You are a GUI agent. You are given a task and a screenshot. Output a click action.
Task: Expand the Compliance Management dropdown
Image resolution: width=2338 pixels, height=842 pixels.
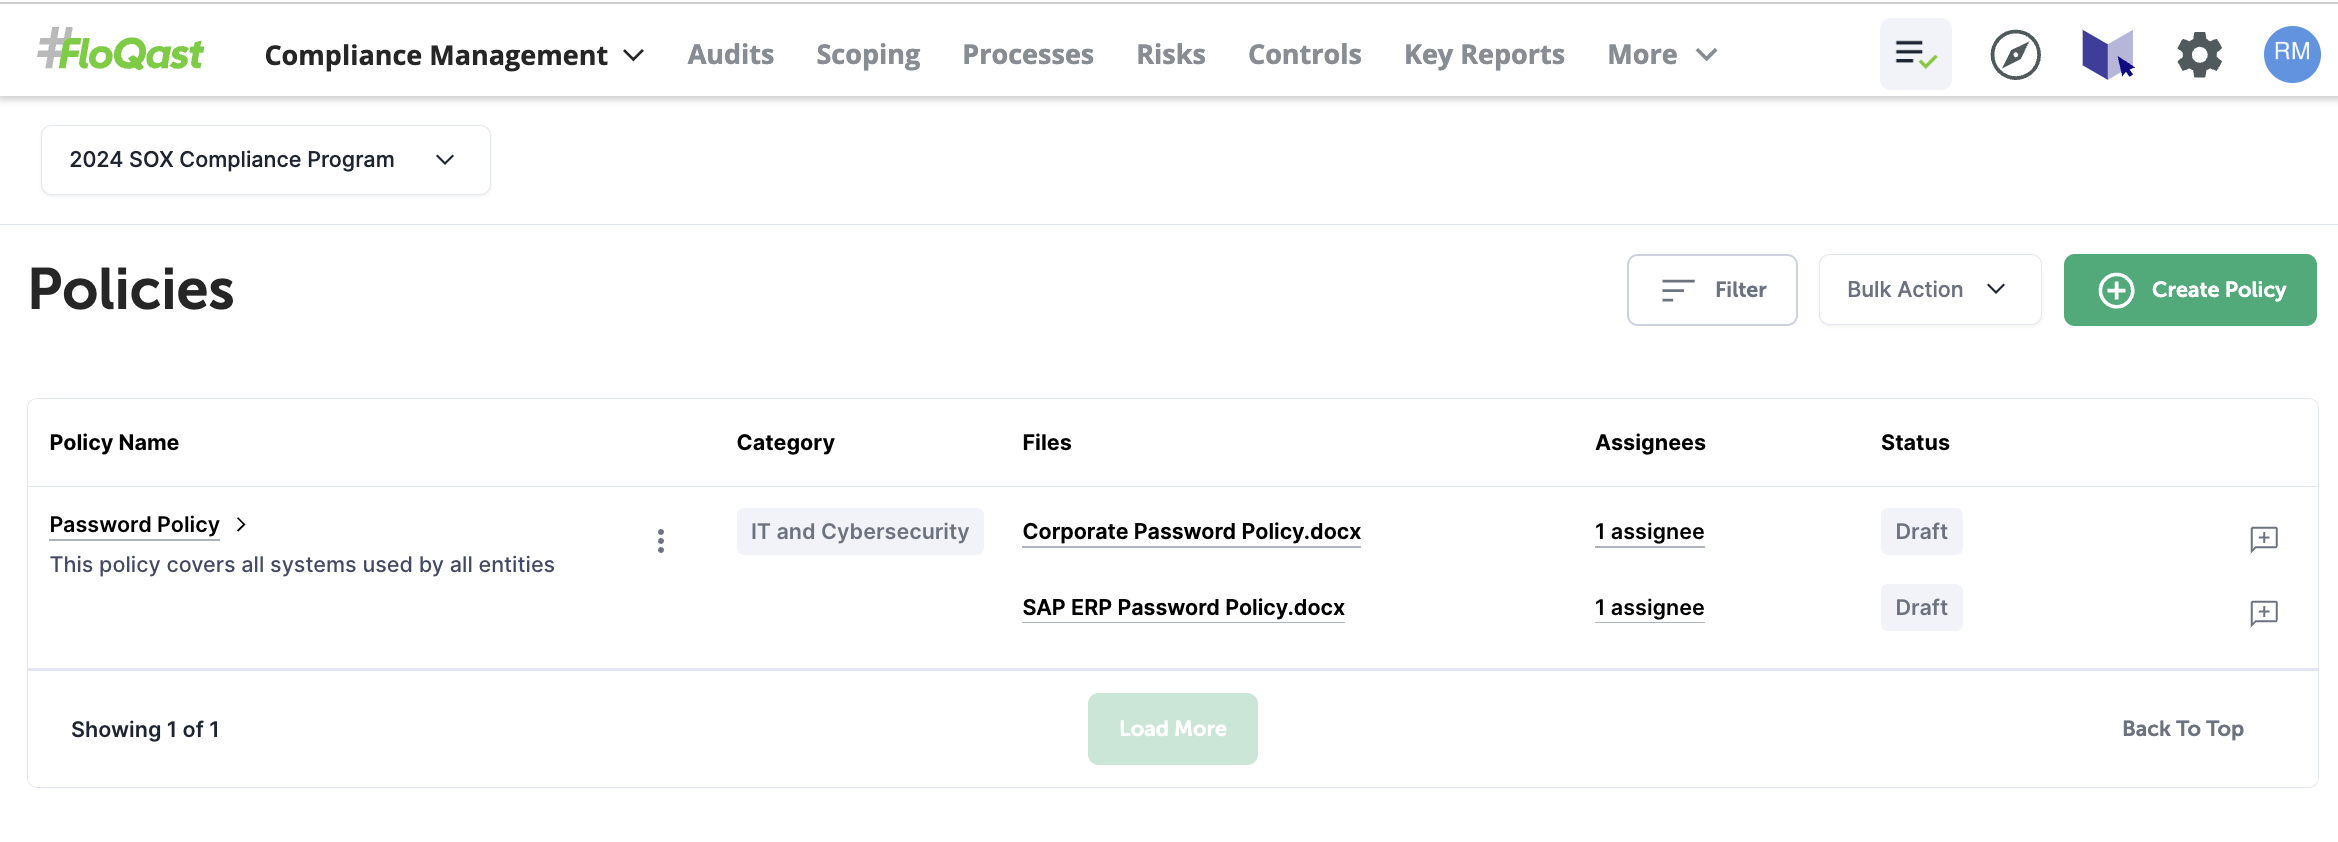[x=454, y=55]
